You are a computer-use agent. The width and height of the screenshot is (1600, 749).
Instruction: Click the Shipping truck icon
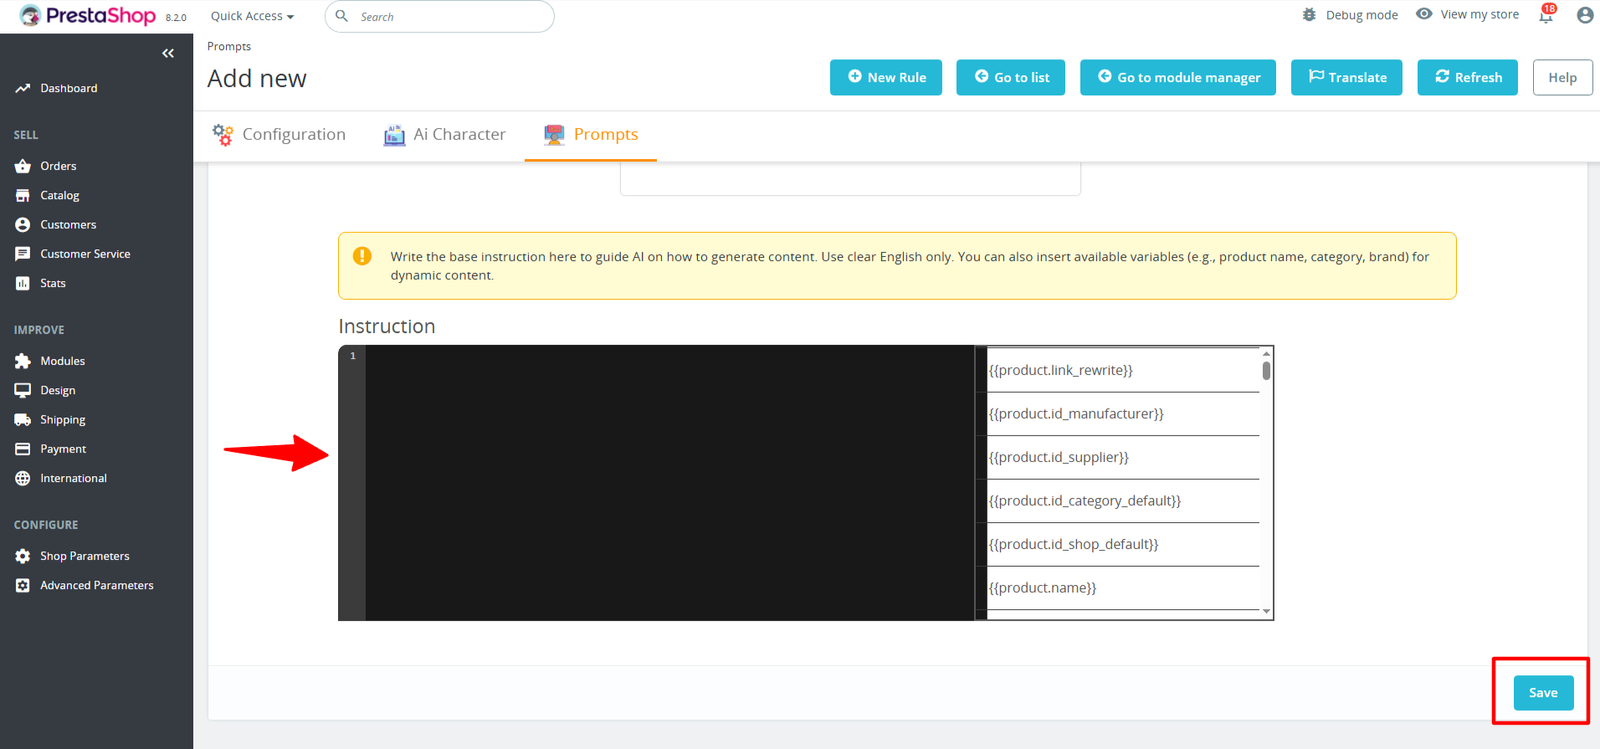click(23, 420)
